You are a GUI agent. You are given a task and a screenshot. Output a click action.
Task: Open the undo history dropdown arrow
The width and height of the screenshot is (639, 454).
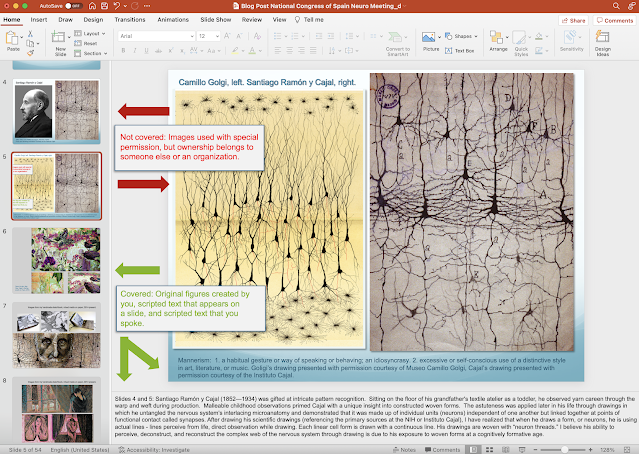[125, 6]
